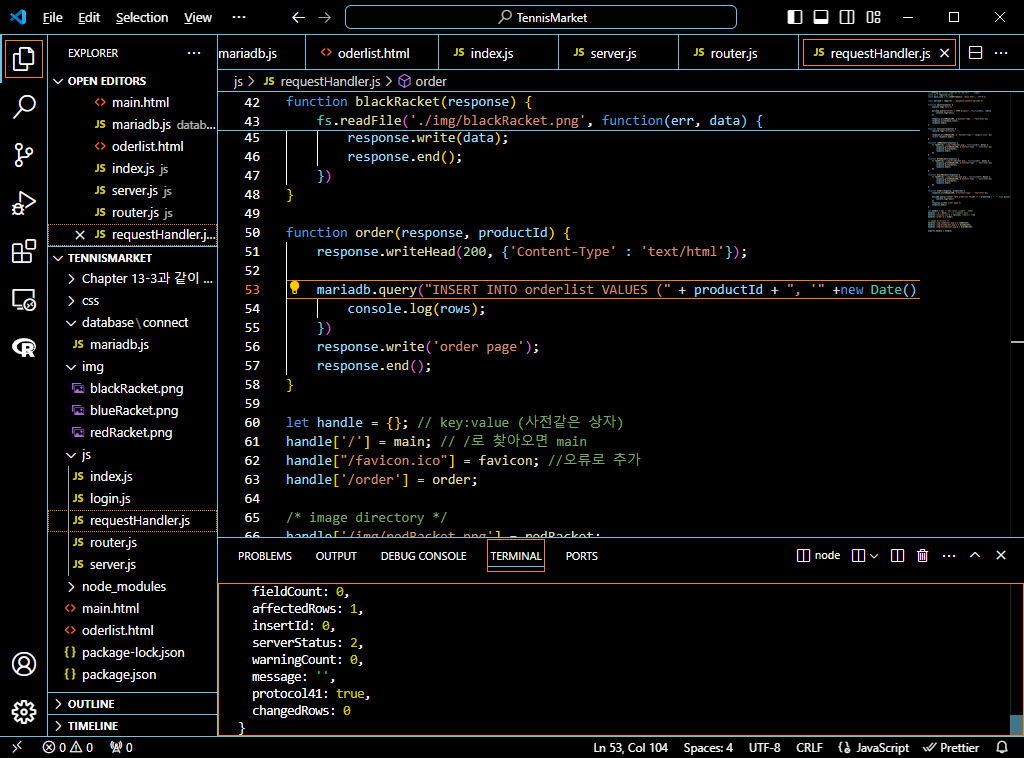Show more menu bar items
The height and width of the screenshot is (758, 1024).
click(239, 18)
